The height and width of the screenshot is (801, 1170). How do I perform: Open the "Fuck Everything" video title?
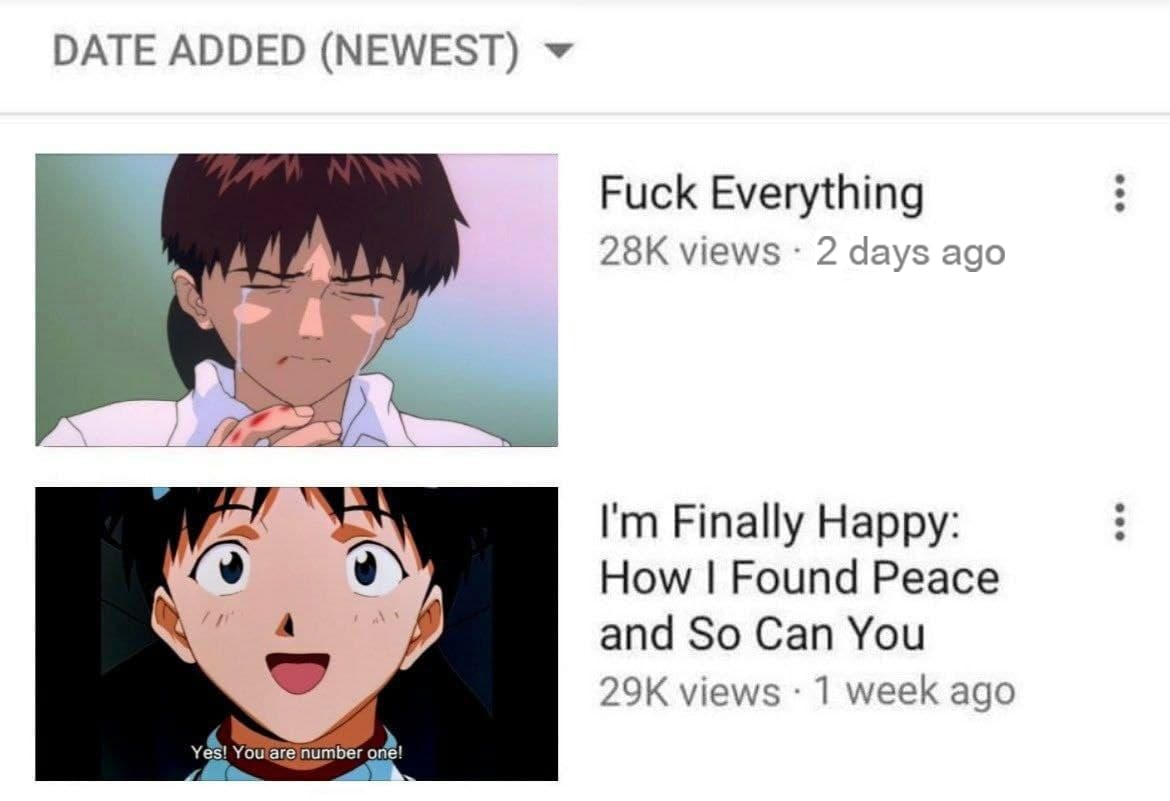[x=762, y=194]
